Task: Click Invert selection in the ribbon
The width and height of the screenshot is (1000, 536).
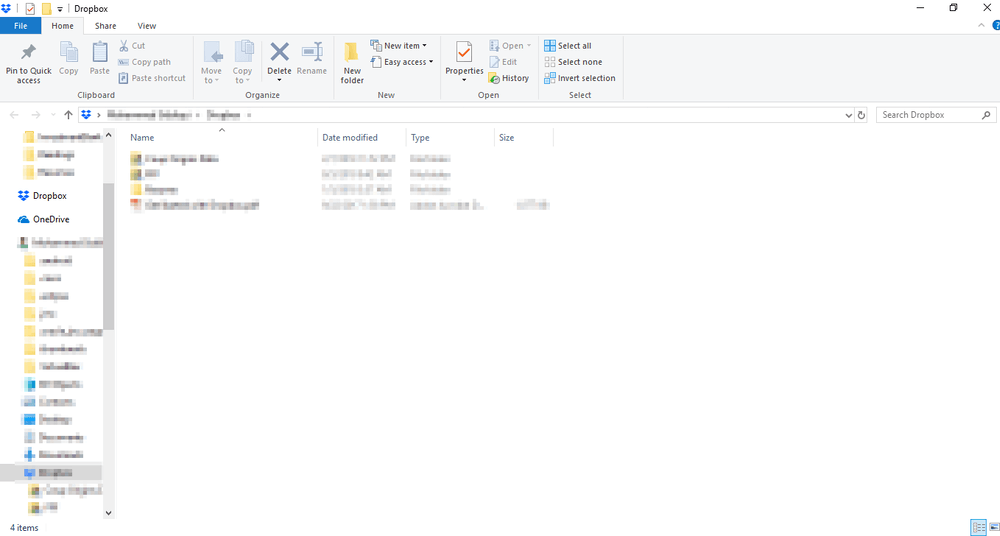Action: (x=580, y=78)
